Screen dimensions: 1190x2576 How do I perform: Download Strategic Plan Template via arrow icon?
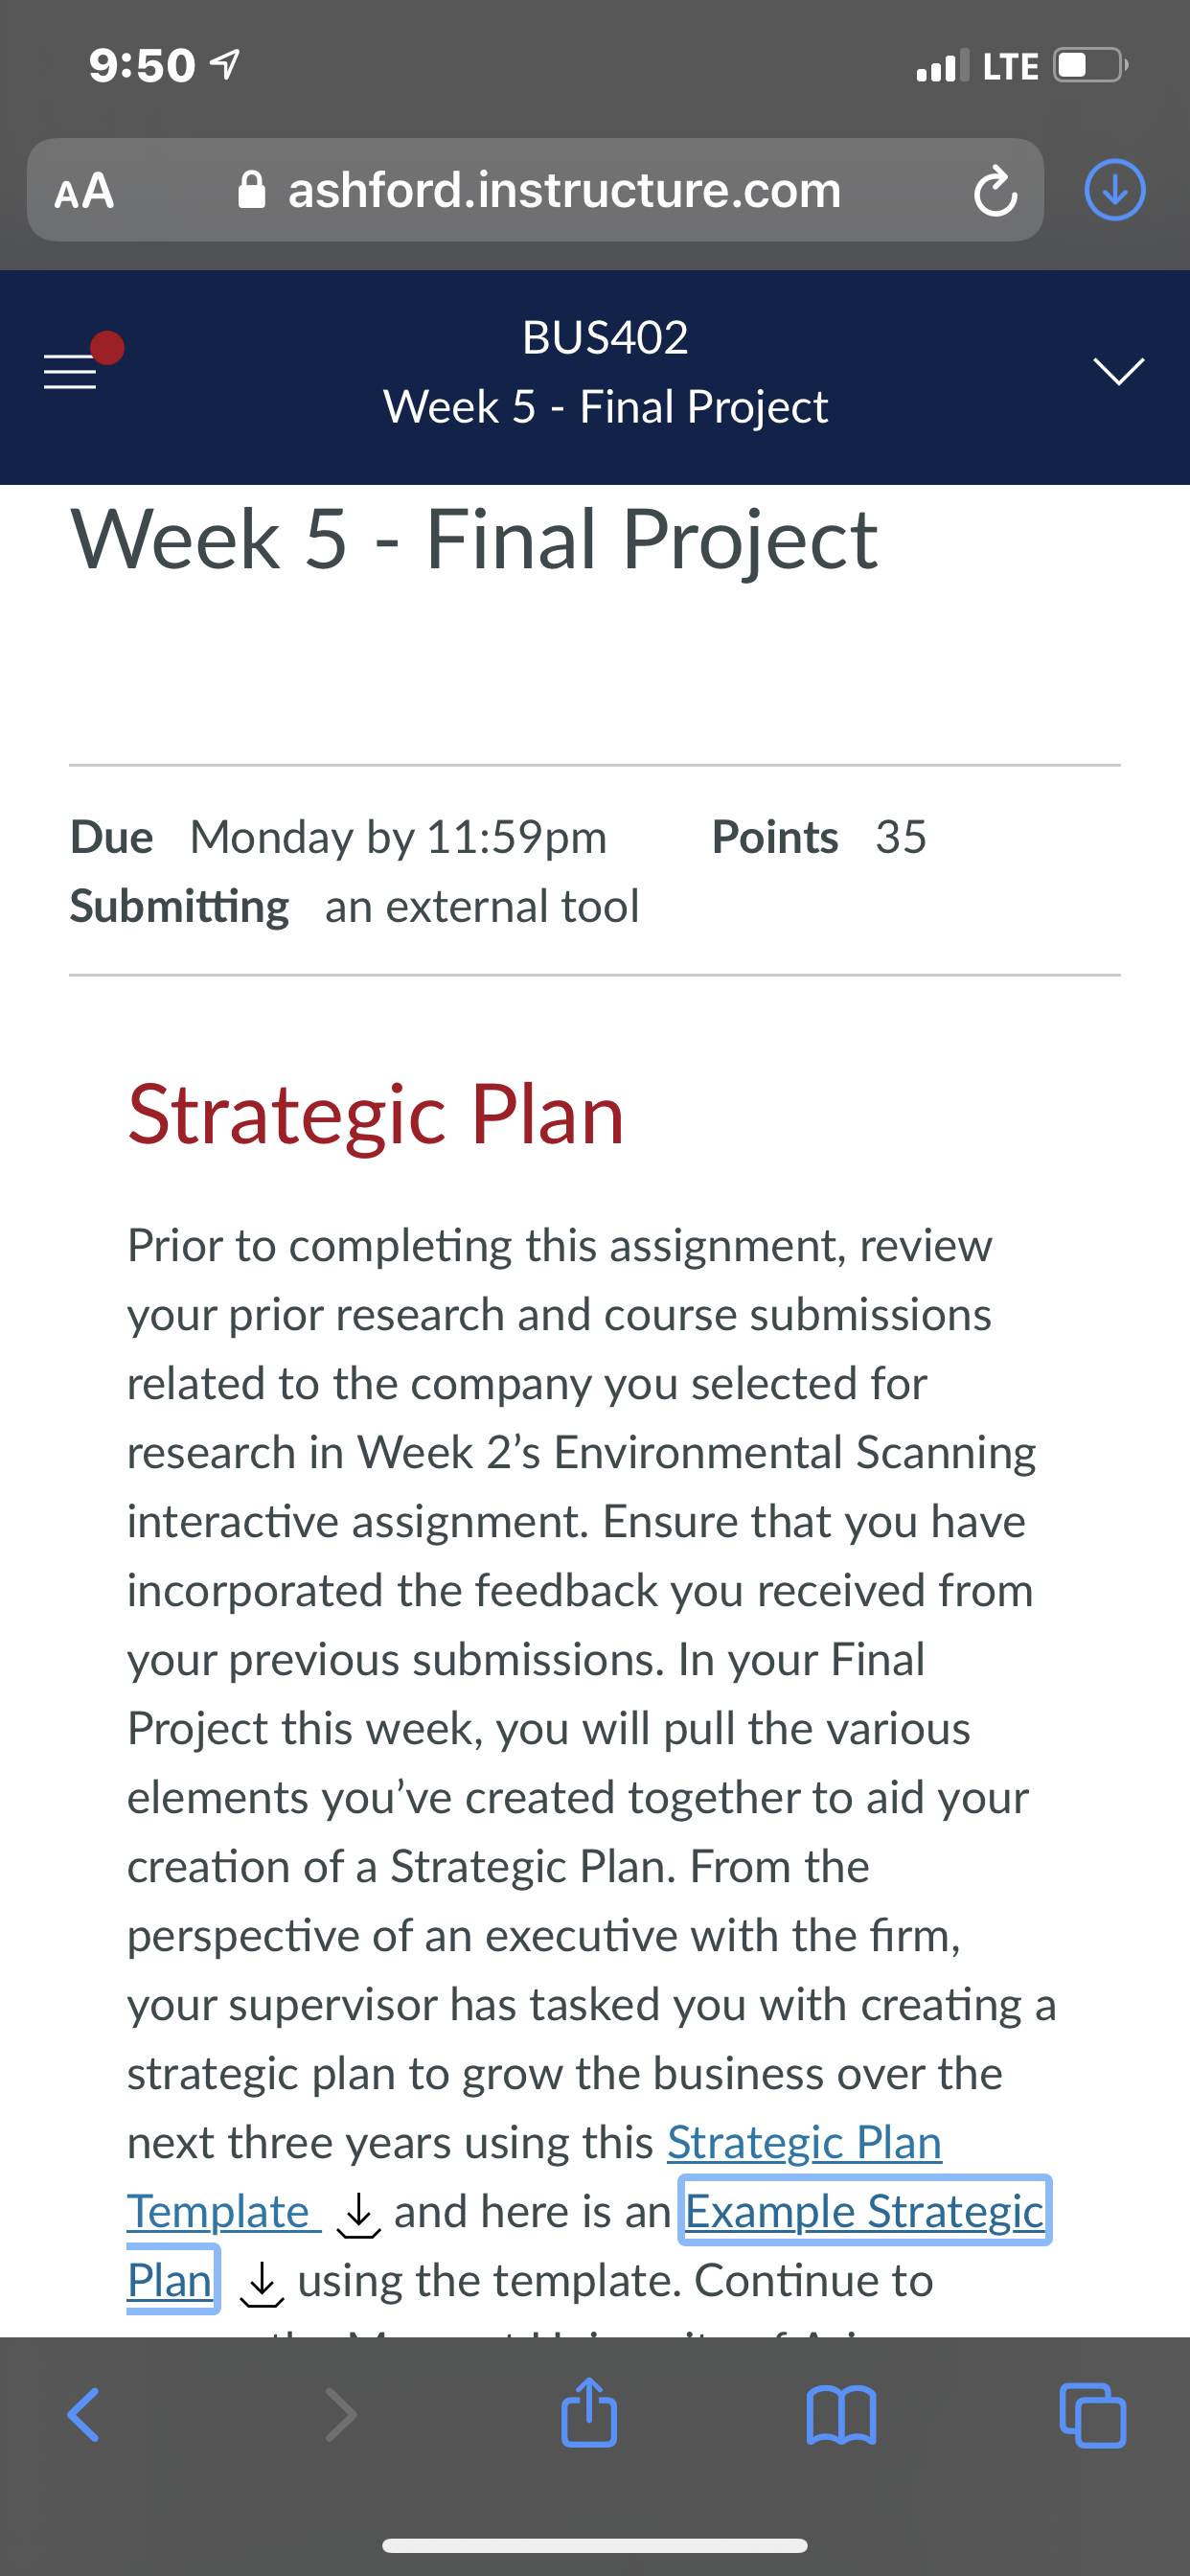[x=358, y=2215]
